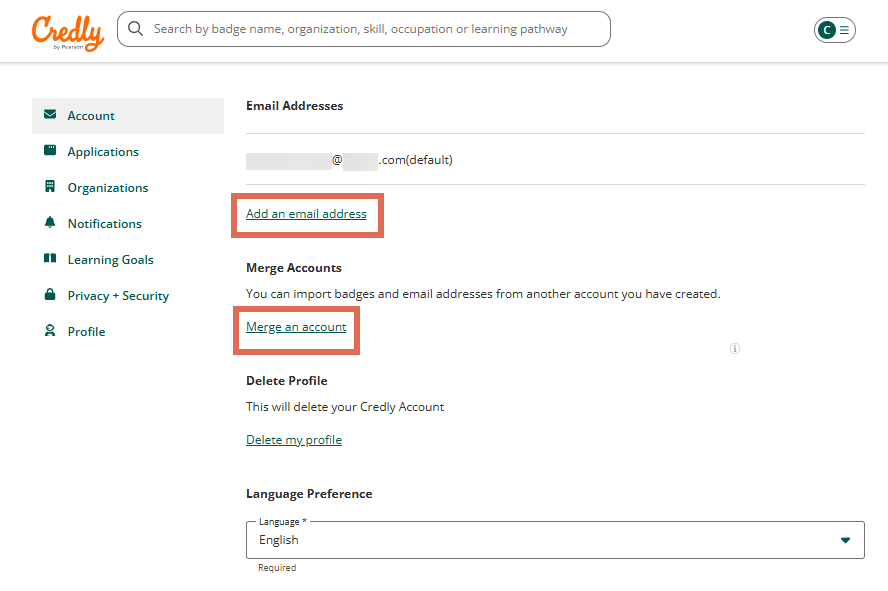Open Organizations in the sidebar
Screen dimensions: 888x591
[128, 187]
